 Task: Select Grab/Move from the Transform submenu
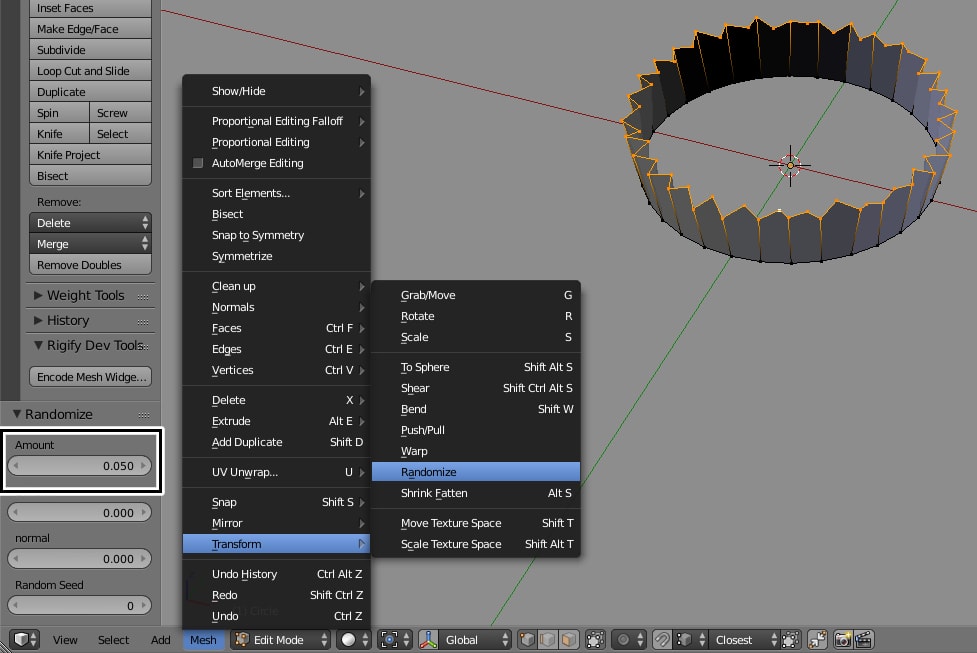tap(476, 295)
